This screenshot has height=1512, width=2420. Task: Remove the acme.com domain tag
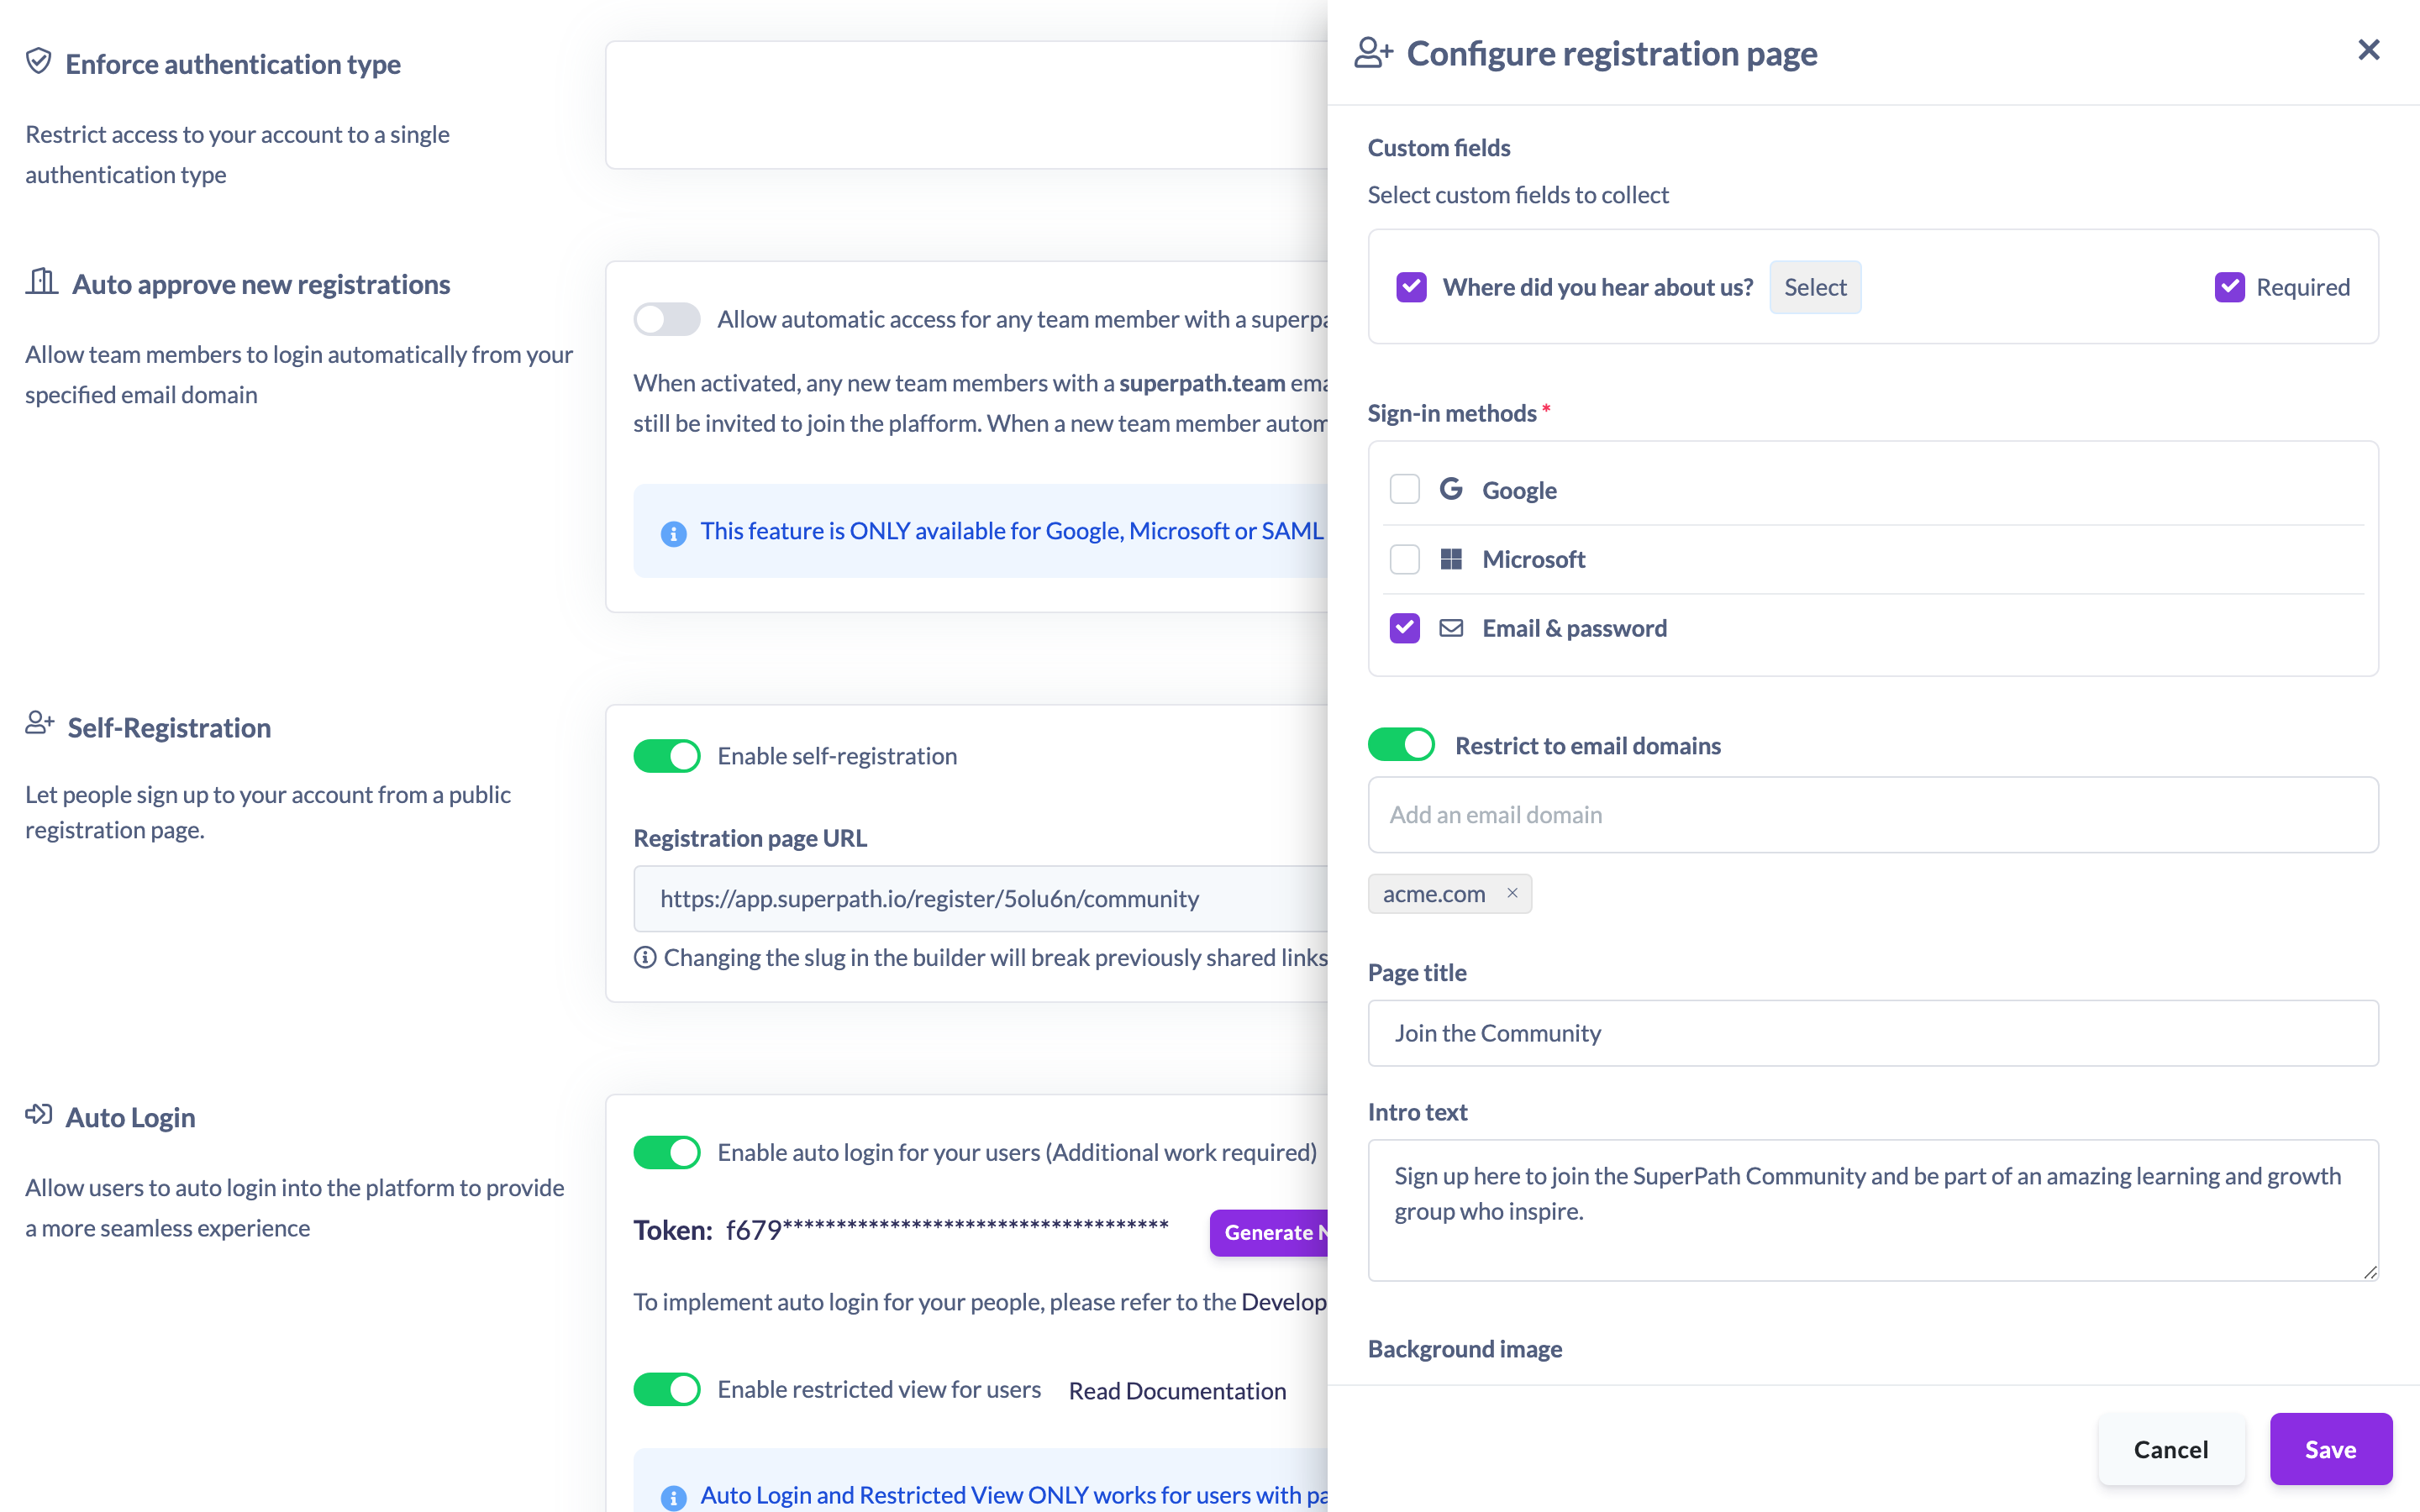coord(1512,893)
